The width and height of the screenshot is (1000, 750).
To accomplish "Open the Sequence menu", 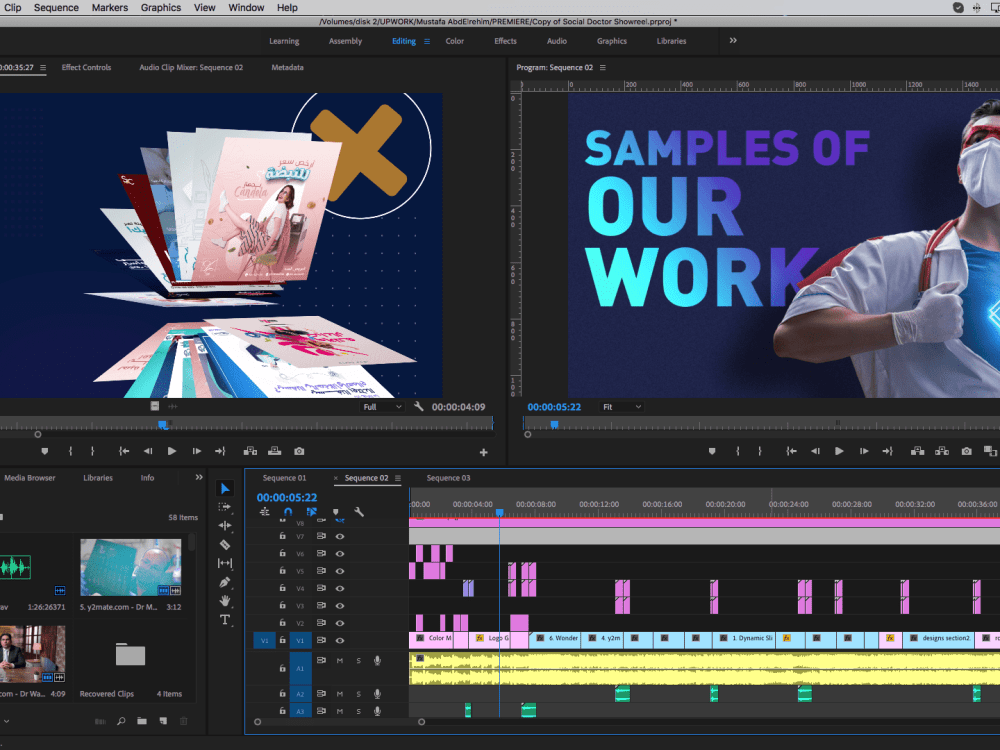I will point(56,8).
